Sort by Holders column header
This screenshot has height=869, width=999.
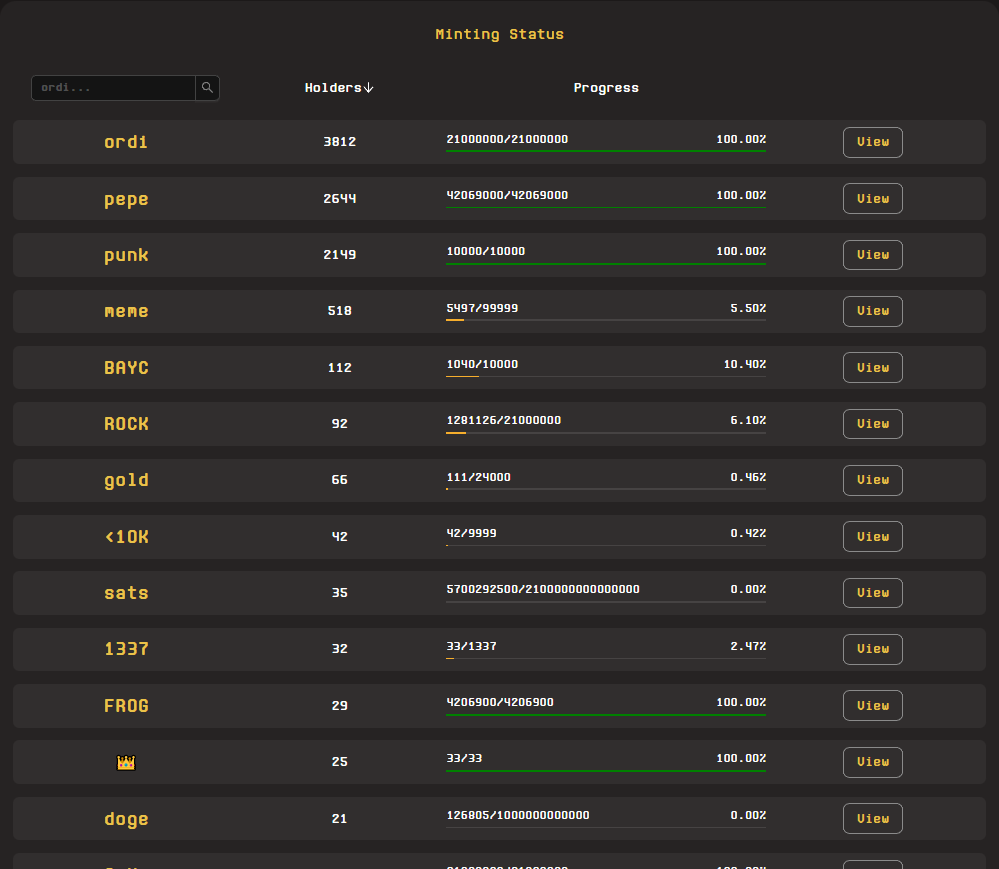tap(339, 88)
